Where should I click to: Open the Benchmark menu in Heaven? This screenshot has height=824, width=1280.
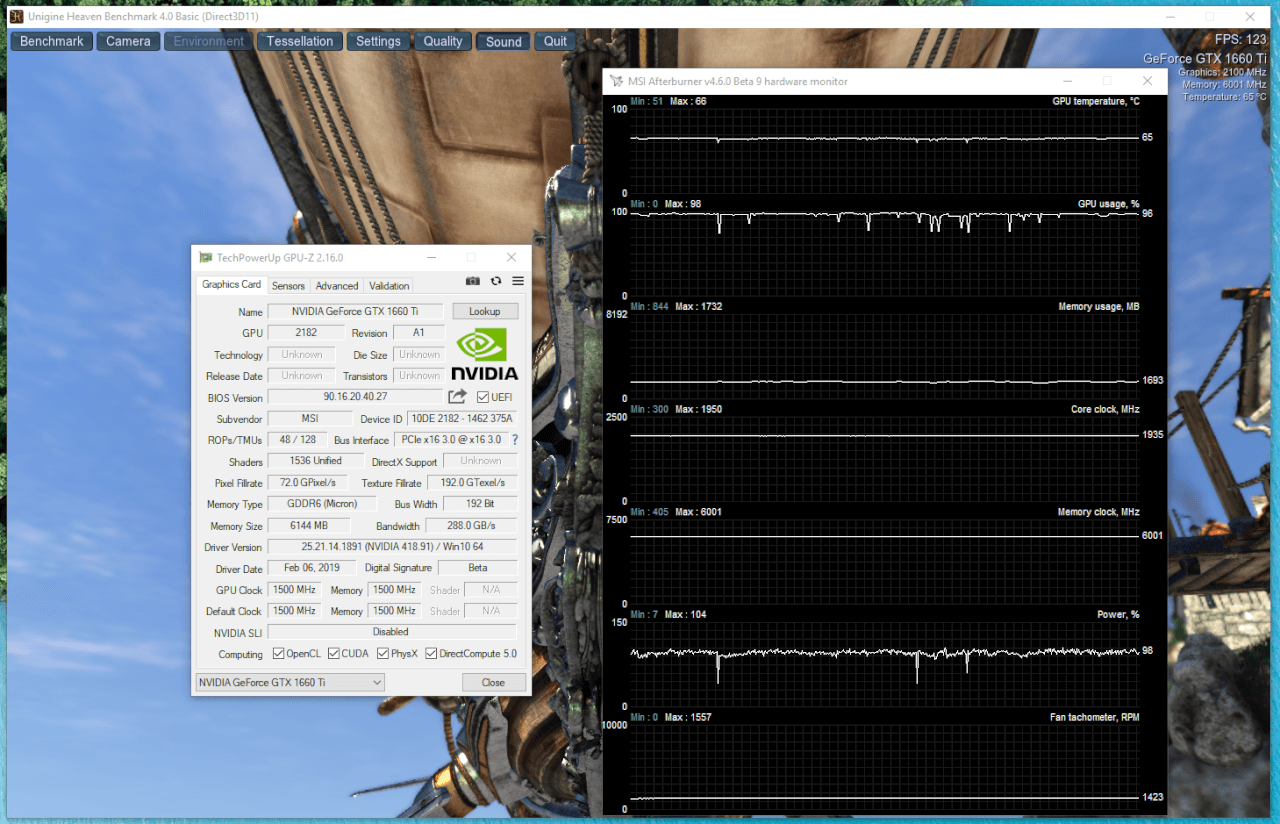click(x=52, y=41)
